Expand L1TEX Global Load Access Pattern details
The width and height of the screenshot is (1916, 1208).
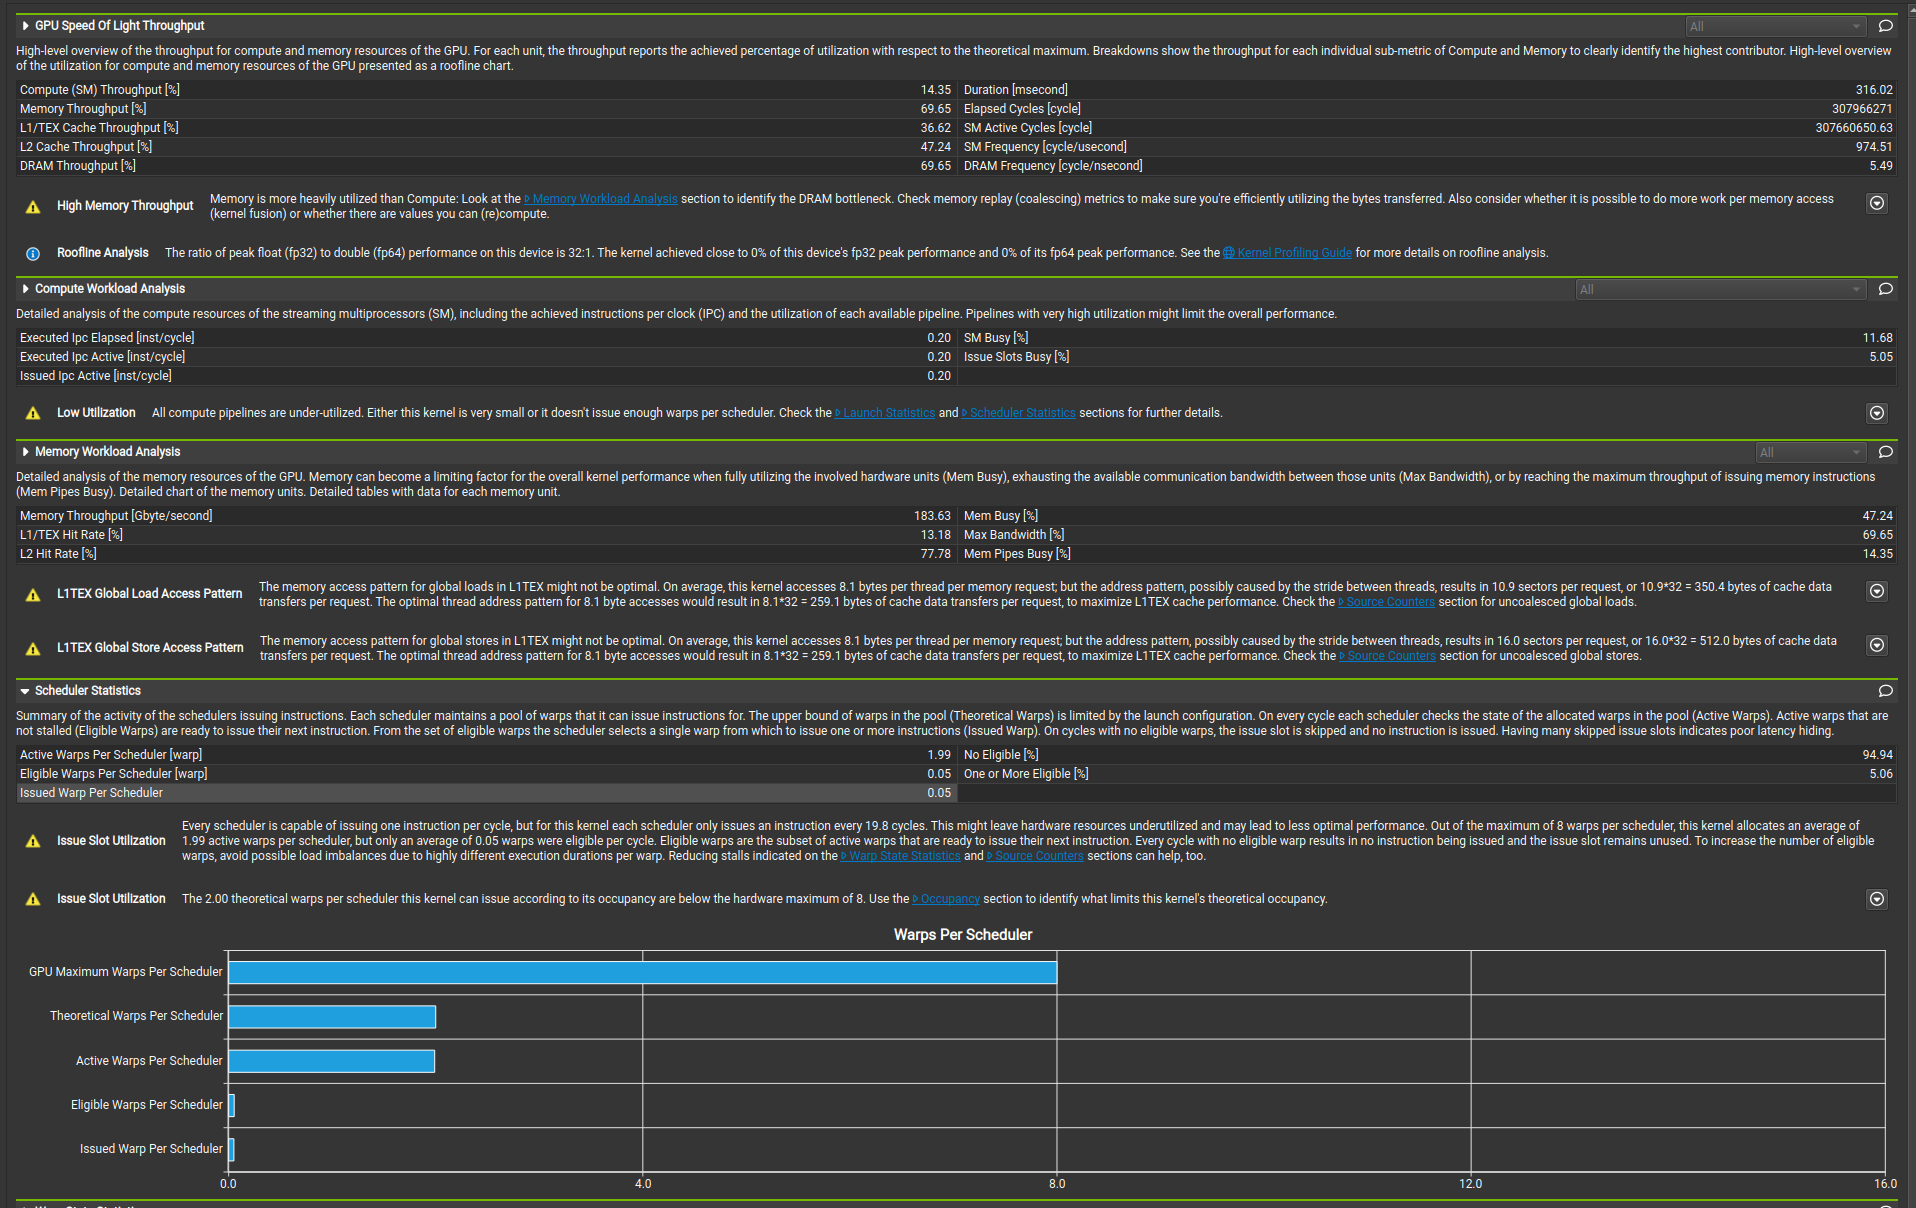point(1877,591)
